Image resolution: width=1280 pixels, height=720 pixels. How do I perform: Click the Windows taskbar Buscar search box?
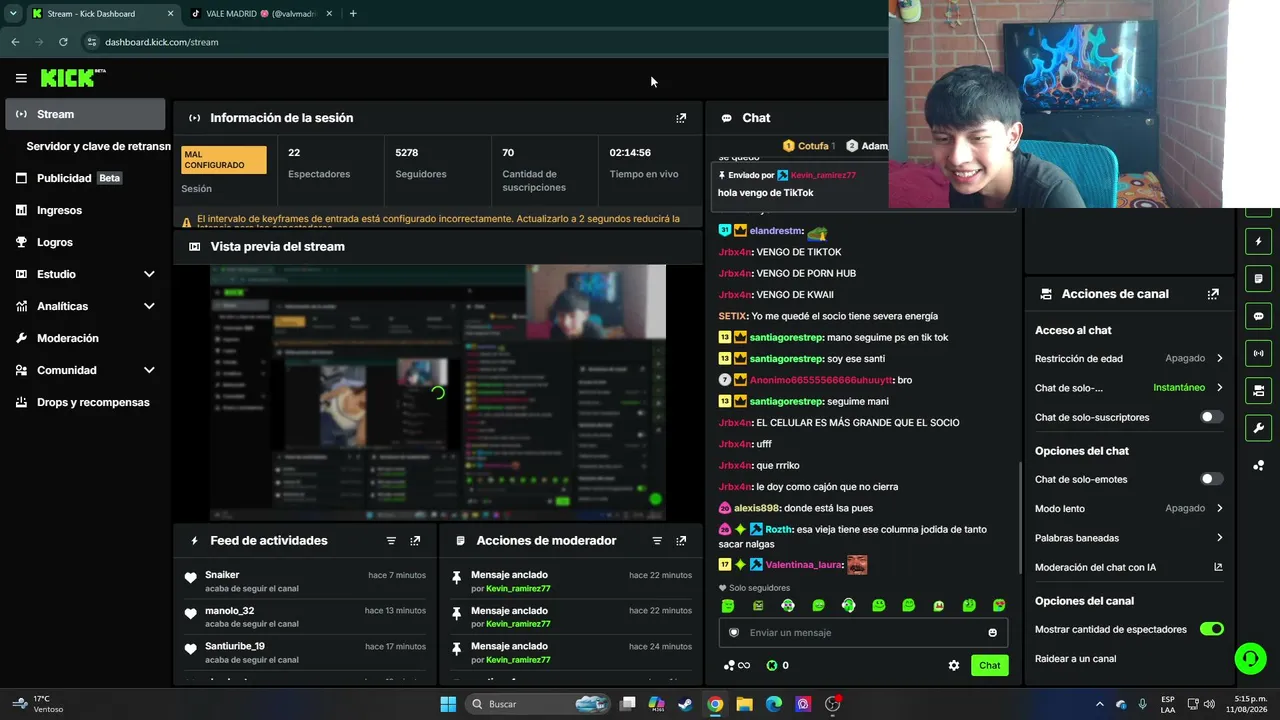coord(539,704)
